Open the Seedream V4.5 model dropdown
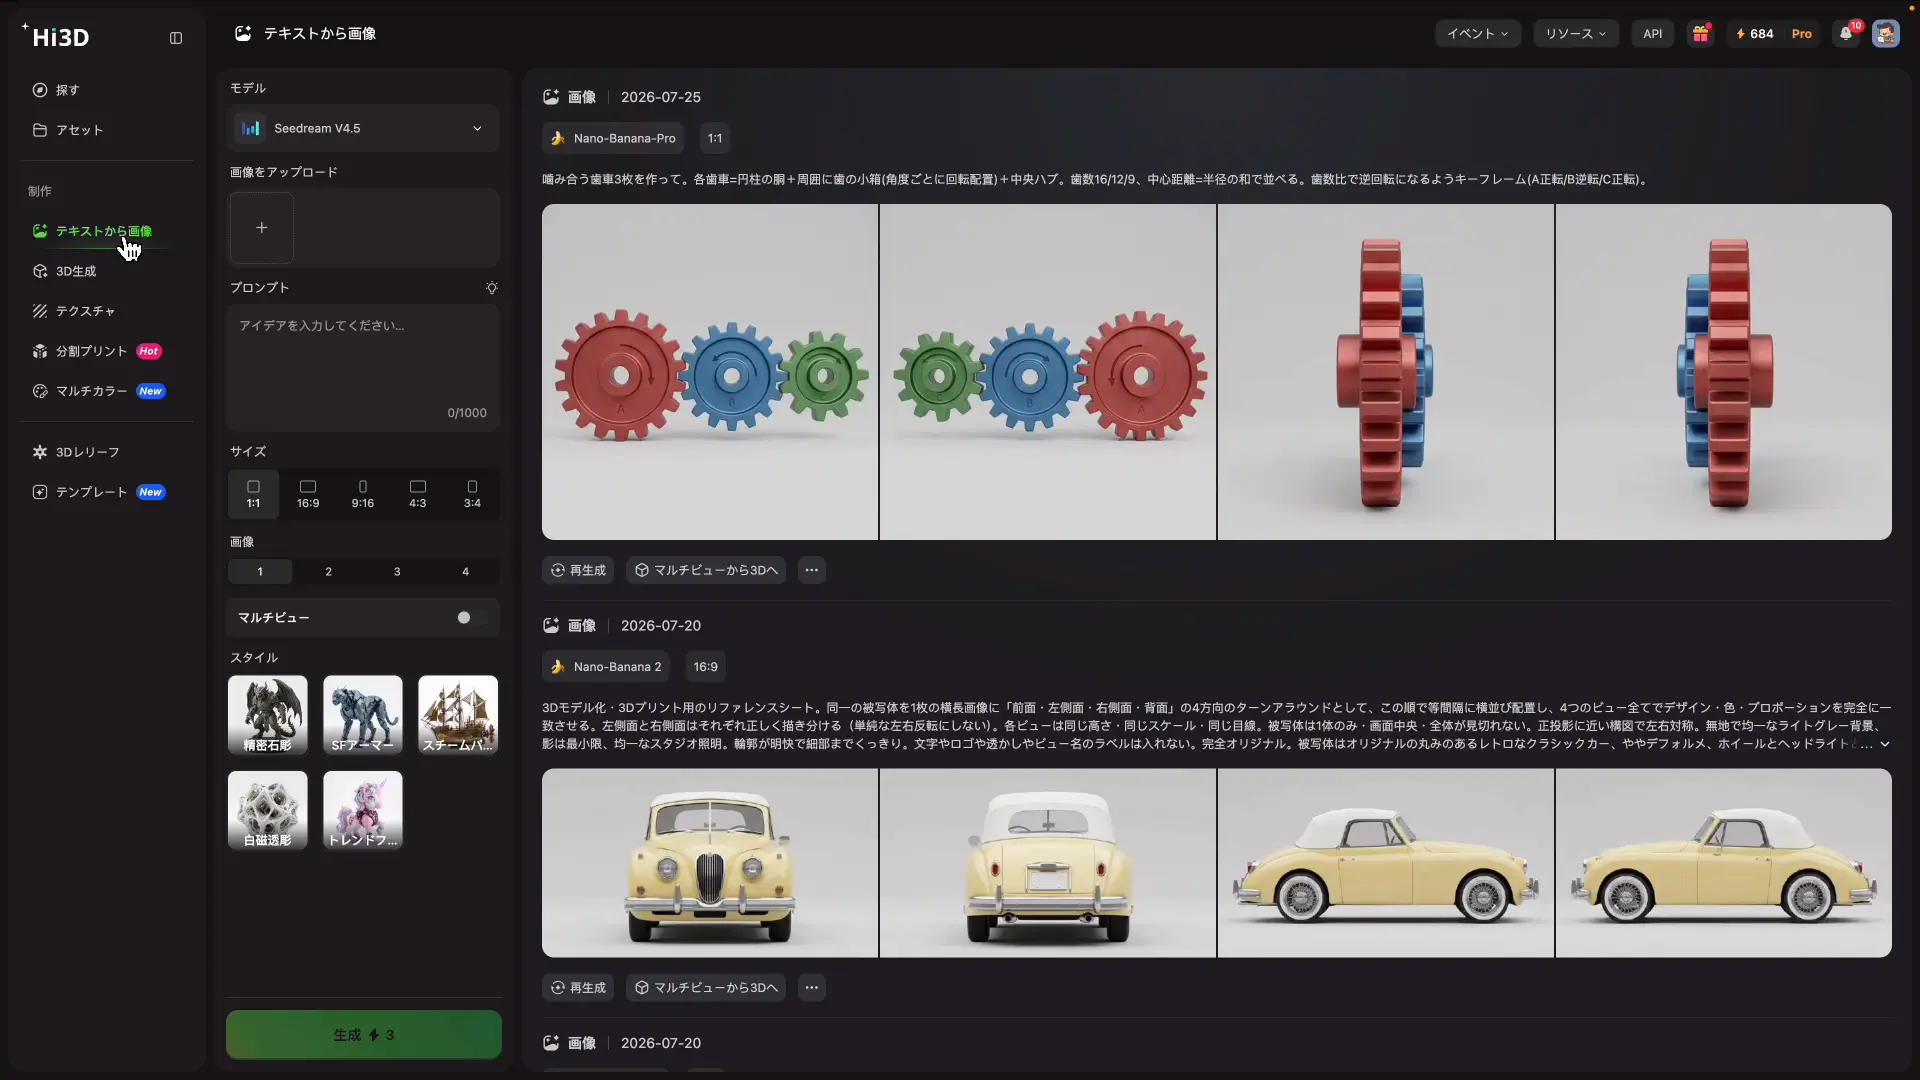 (363, 129)
